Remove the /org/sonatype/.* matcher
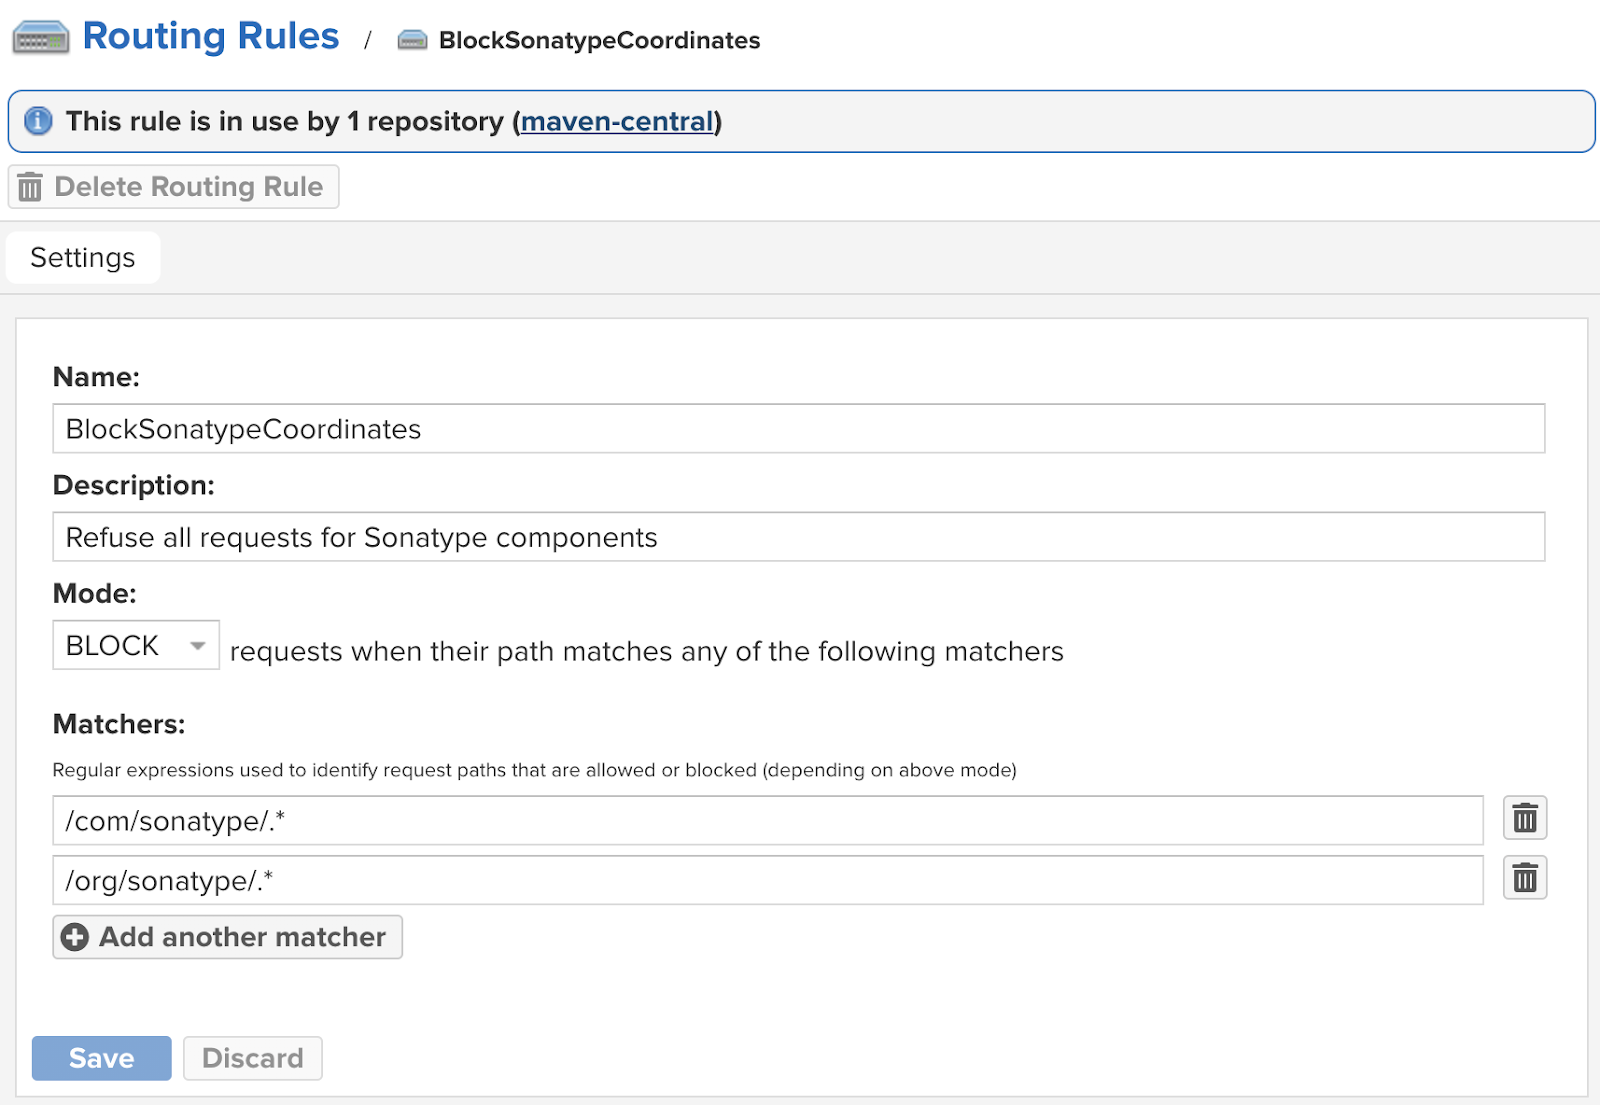The width and height of the screenshot is (1600, 1105). coord(1525,879)
